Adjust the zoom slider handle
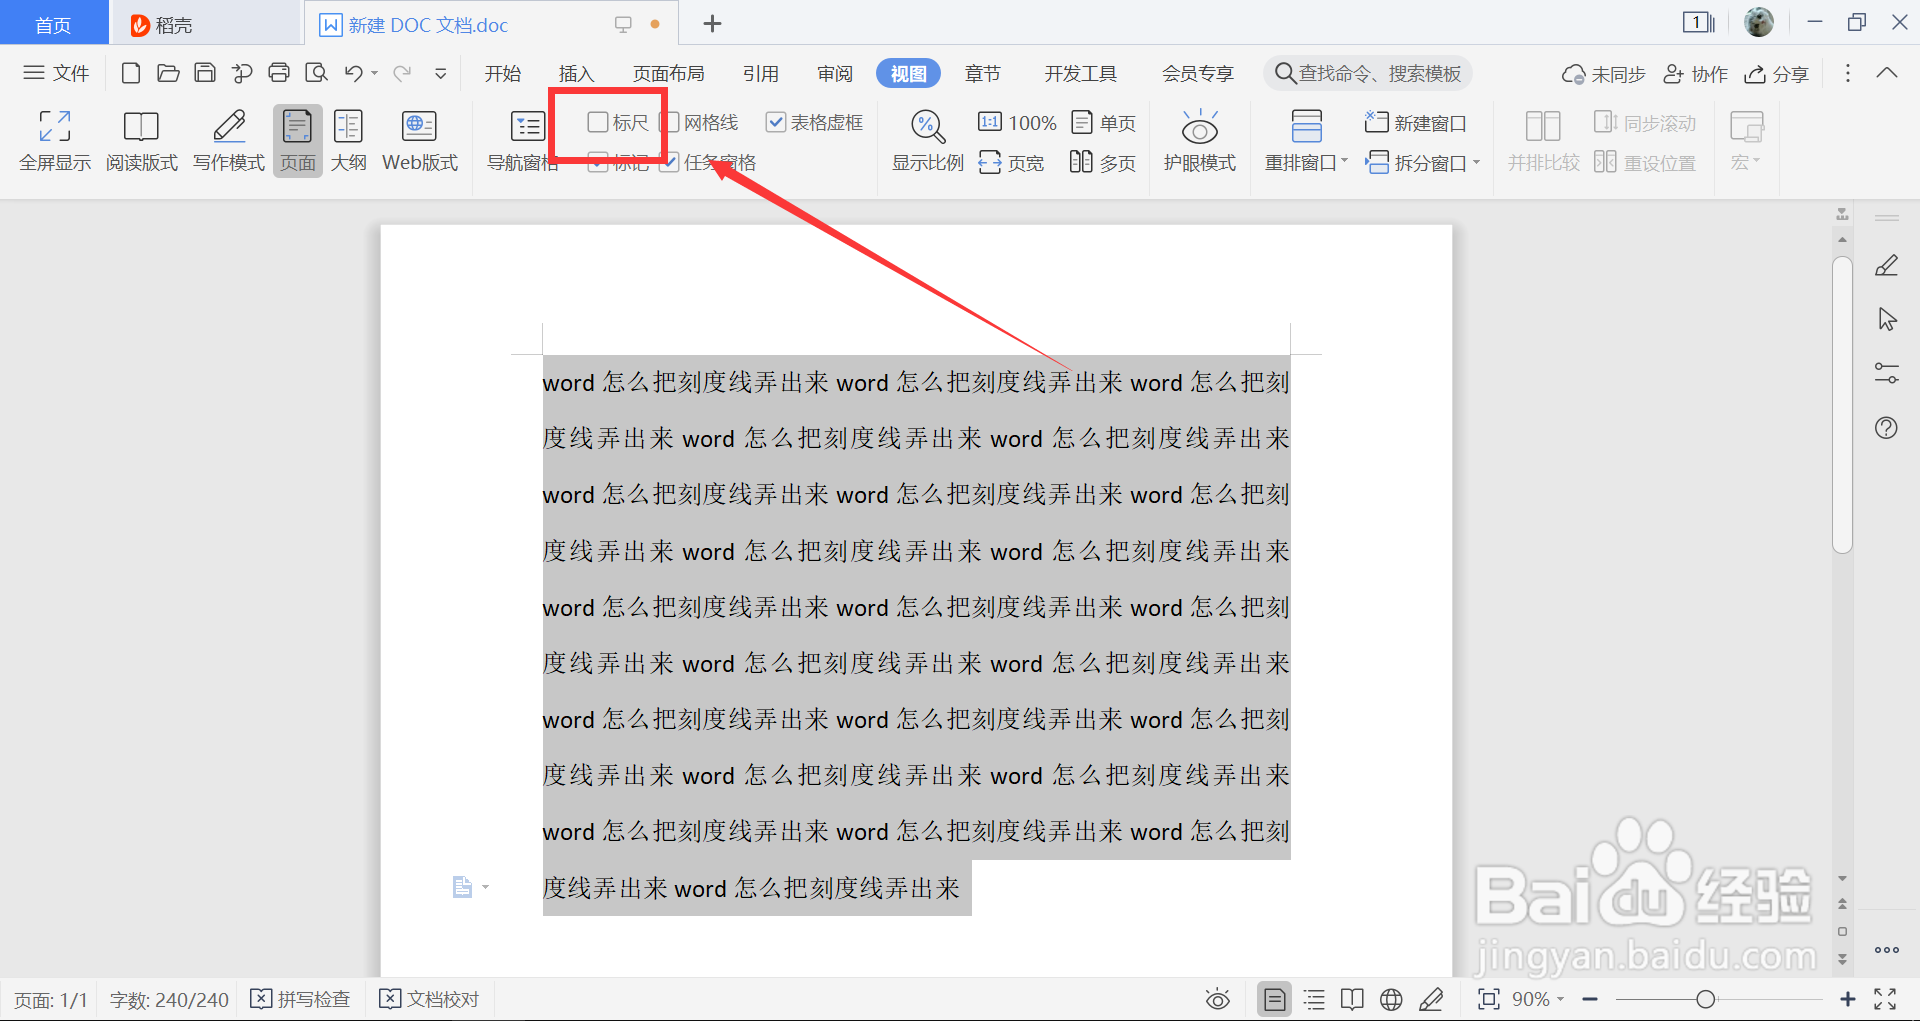The image size is (1920, 1021). (x=1705, y=999)
